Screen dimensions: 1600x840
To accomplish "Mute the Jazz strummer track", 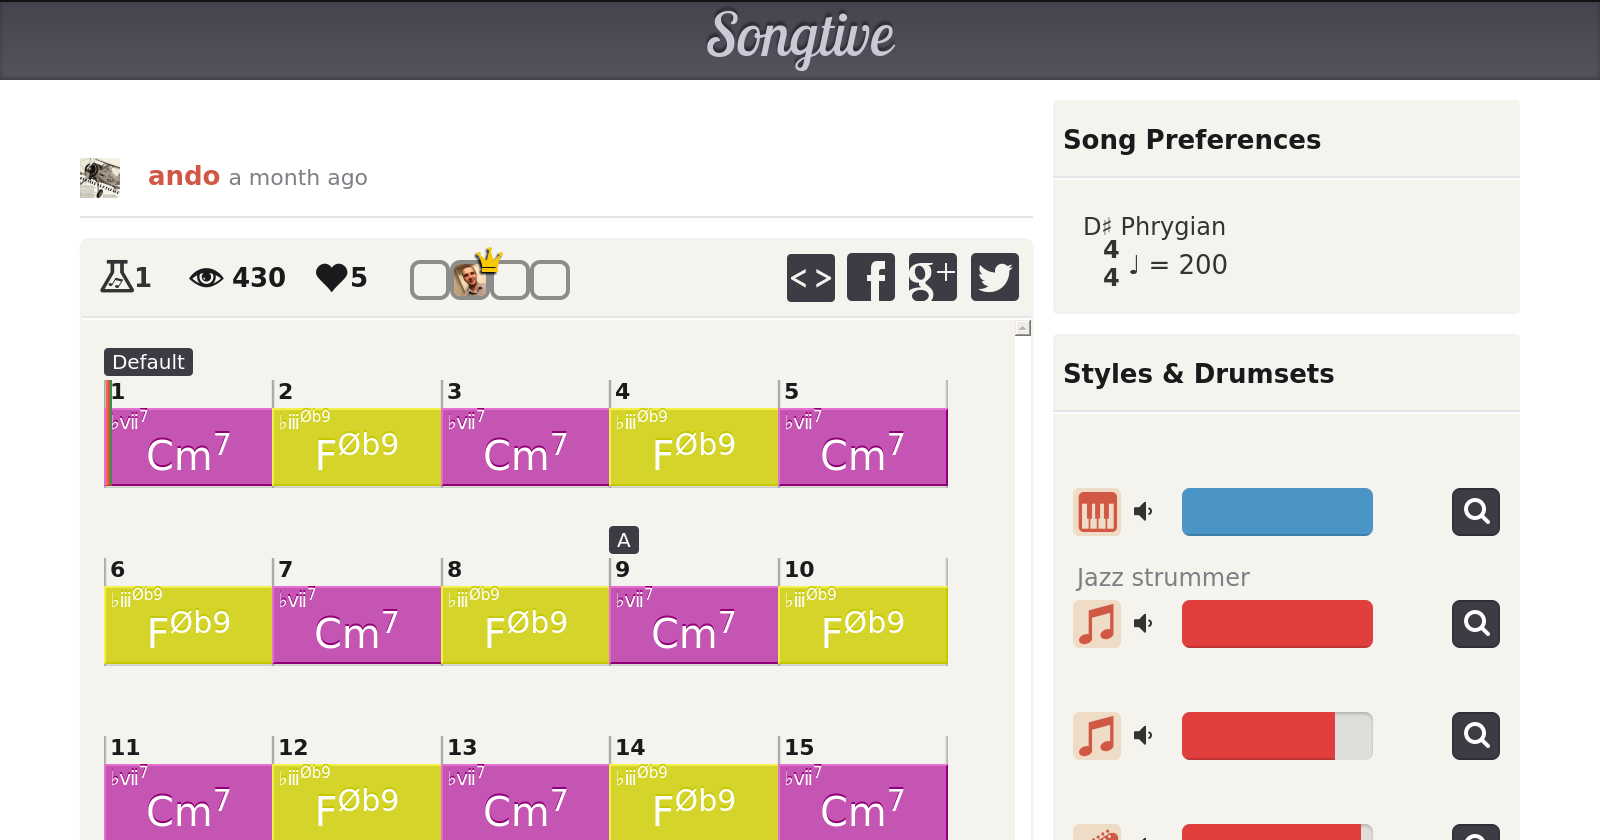I will (1143, 624).
